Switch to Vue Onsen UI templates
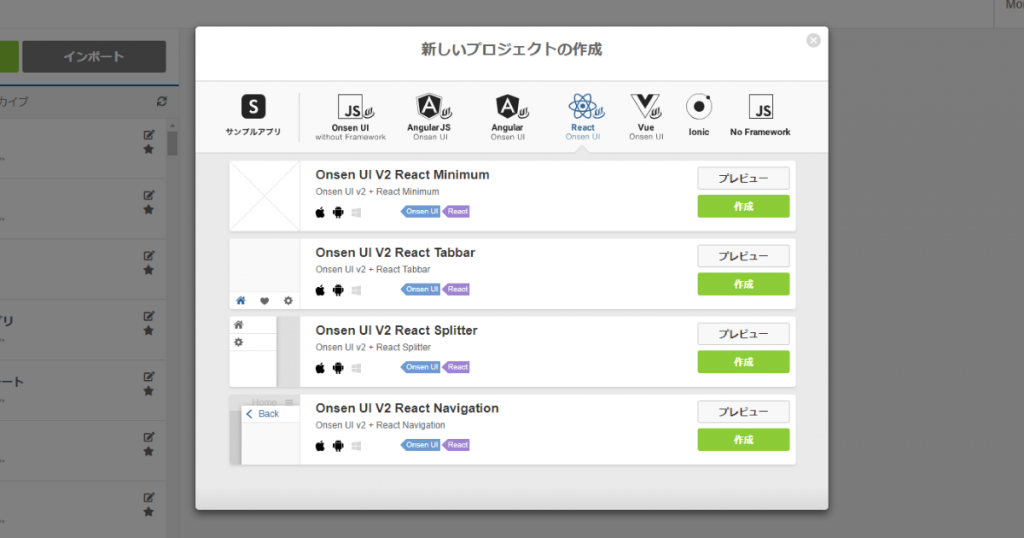This screenshot has width=1024, height=538. coord(646,117)
